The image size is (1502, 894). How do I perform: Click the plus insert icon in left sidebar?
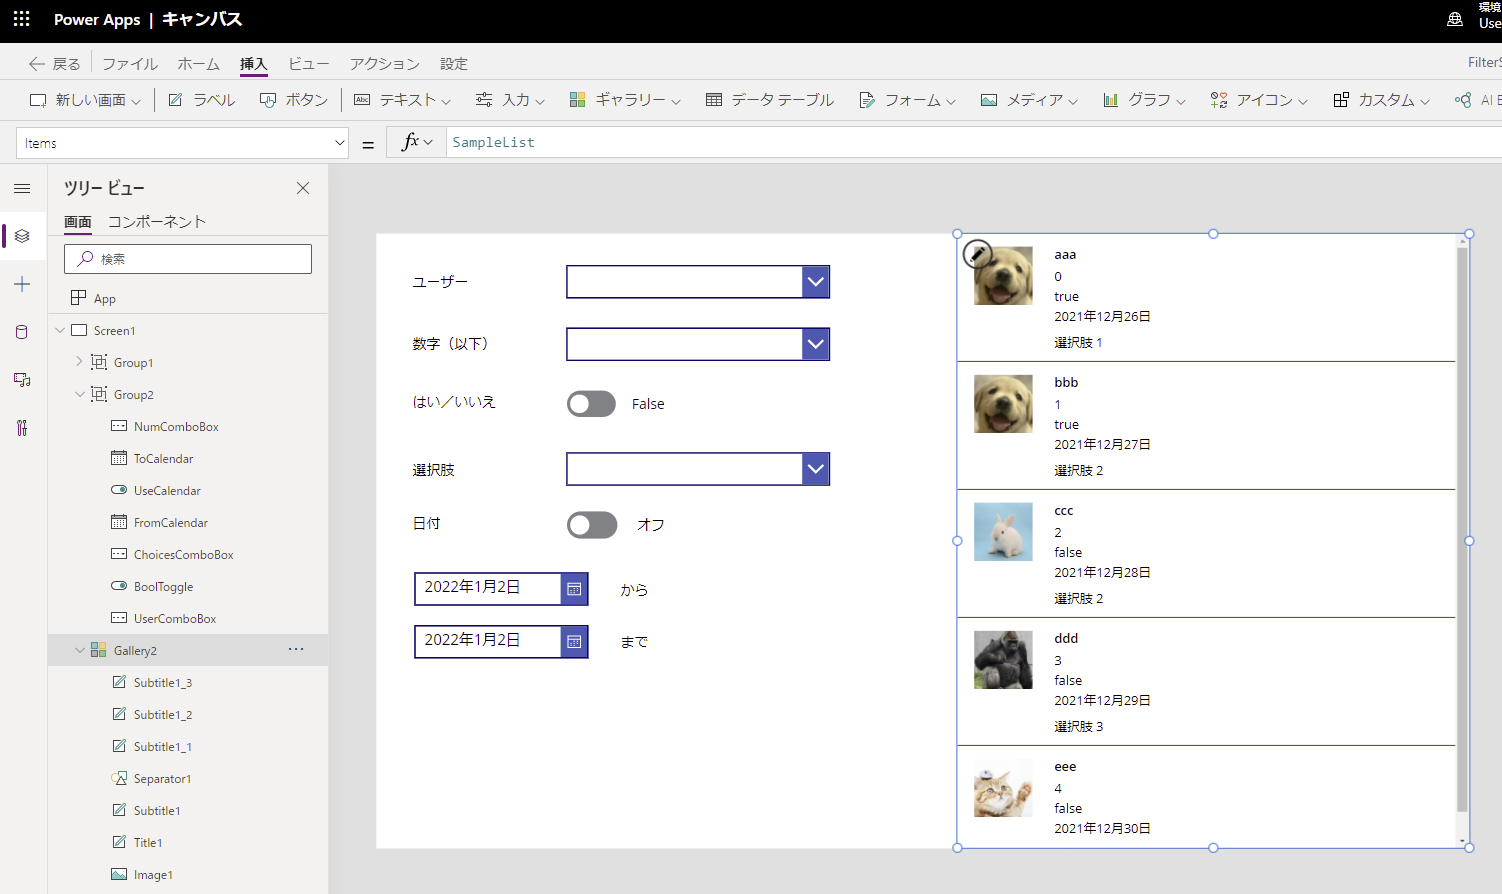22,284
